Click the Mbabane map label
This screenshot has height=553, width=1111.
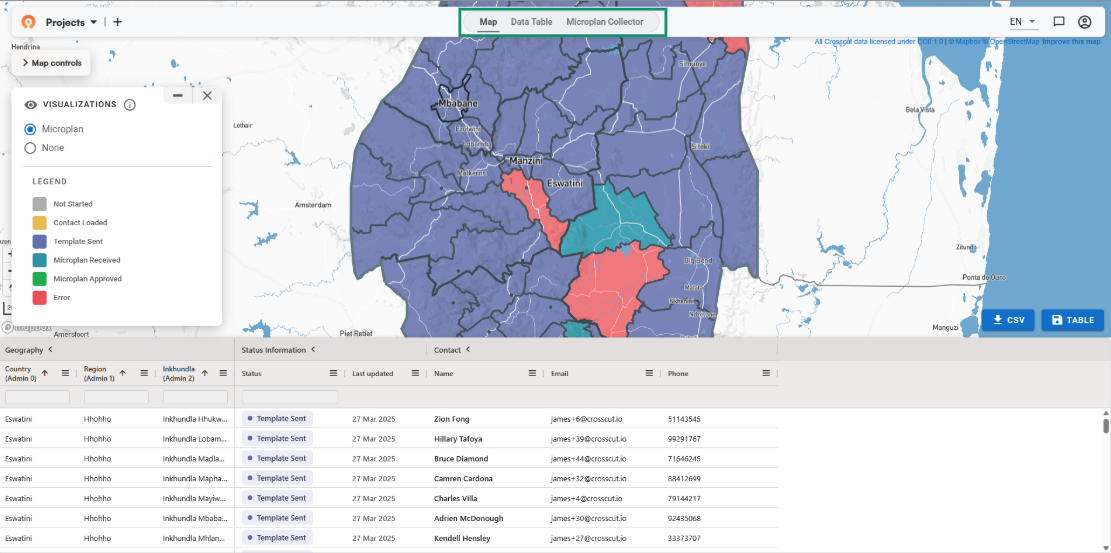pos(458,104)
